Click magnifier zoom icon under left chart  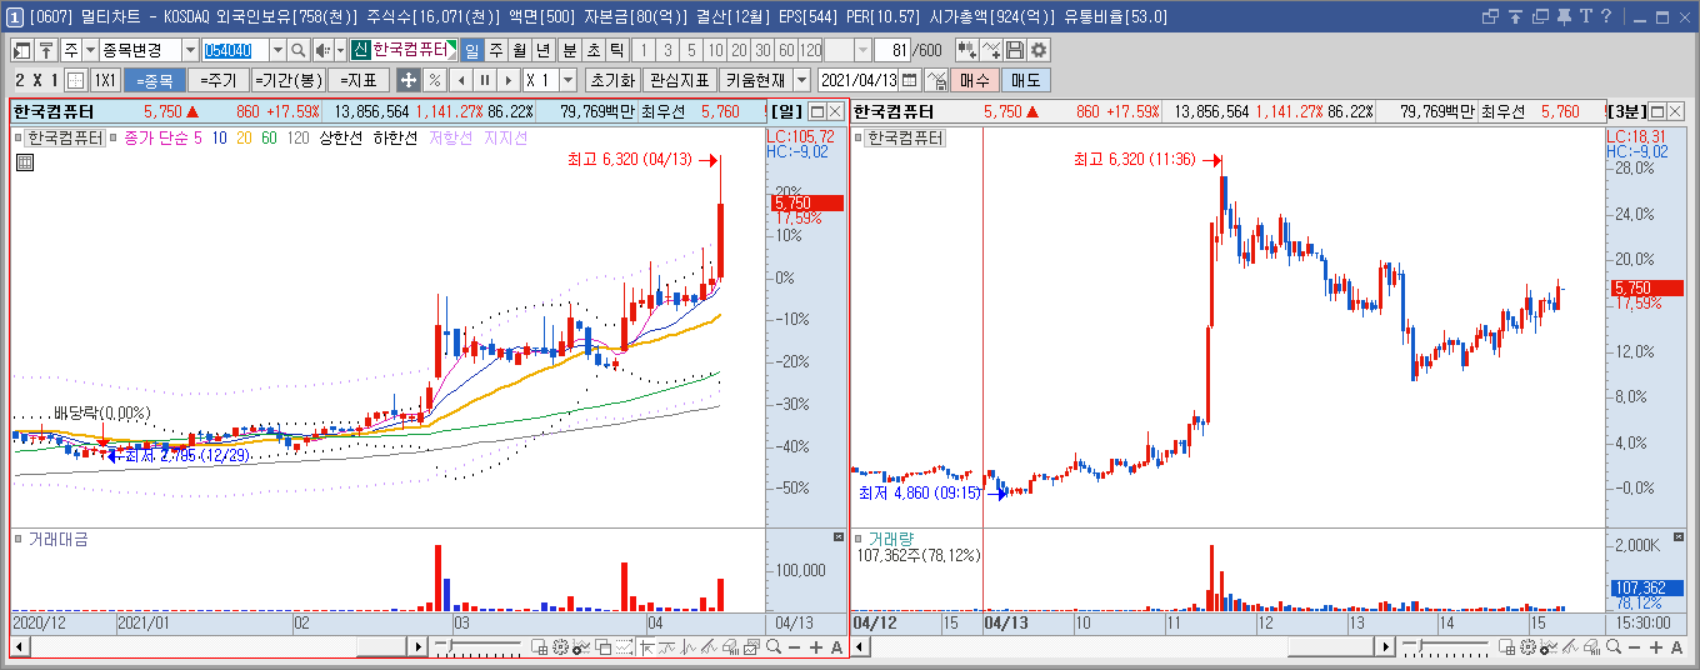(x=773, y=647)
